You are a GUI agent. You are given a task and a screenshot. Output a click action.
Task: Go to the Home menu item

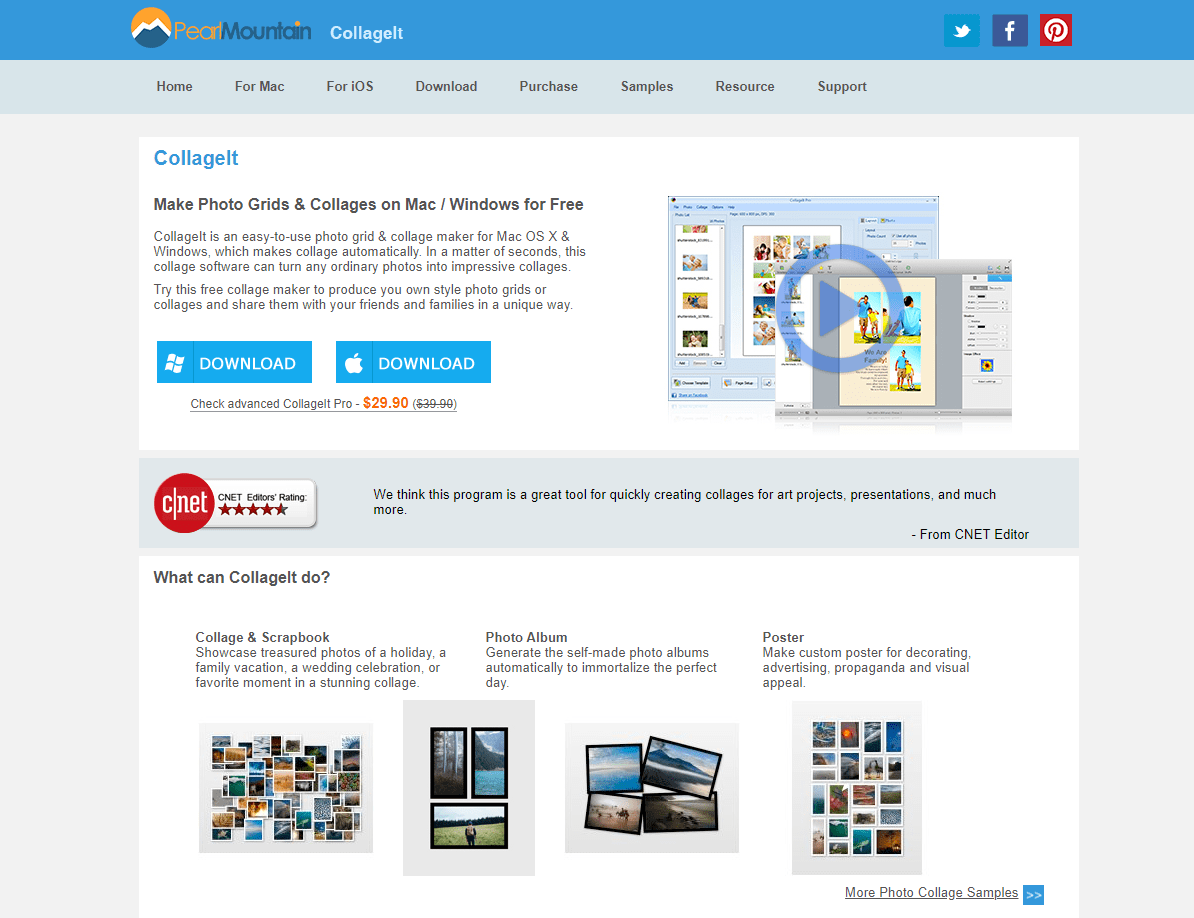coord(174,87)
